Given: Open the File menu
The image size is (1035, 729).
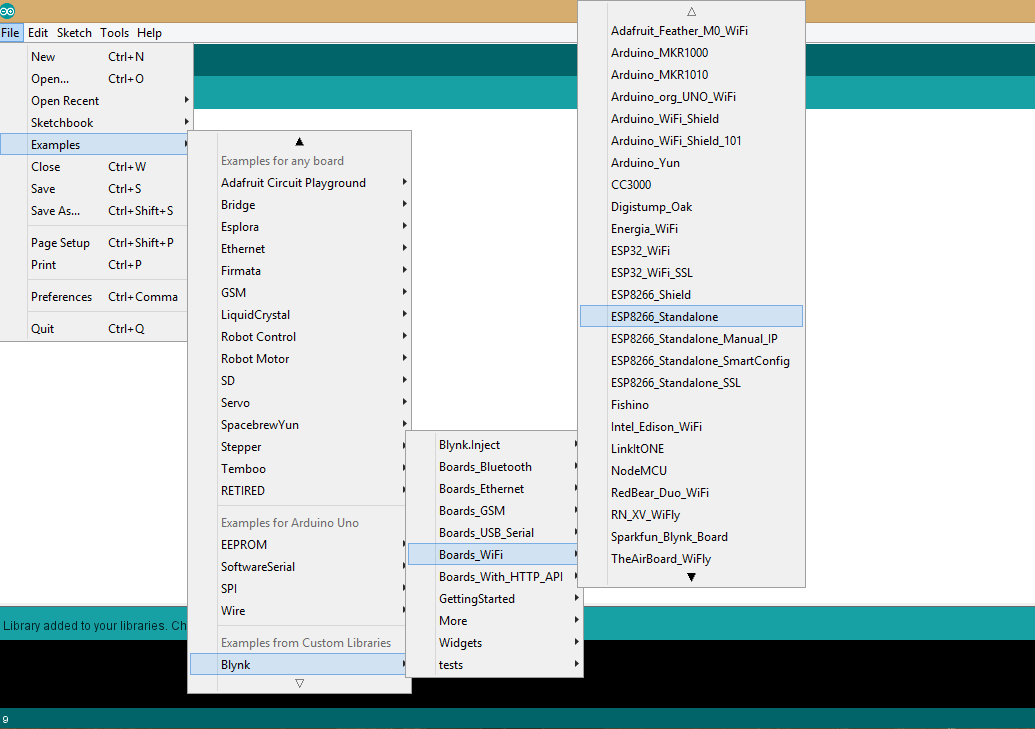Looking at the screenshot, I should pos(11,32).
